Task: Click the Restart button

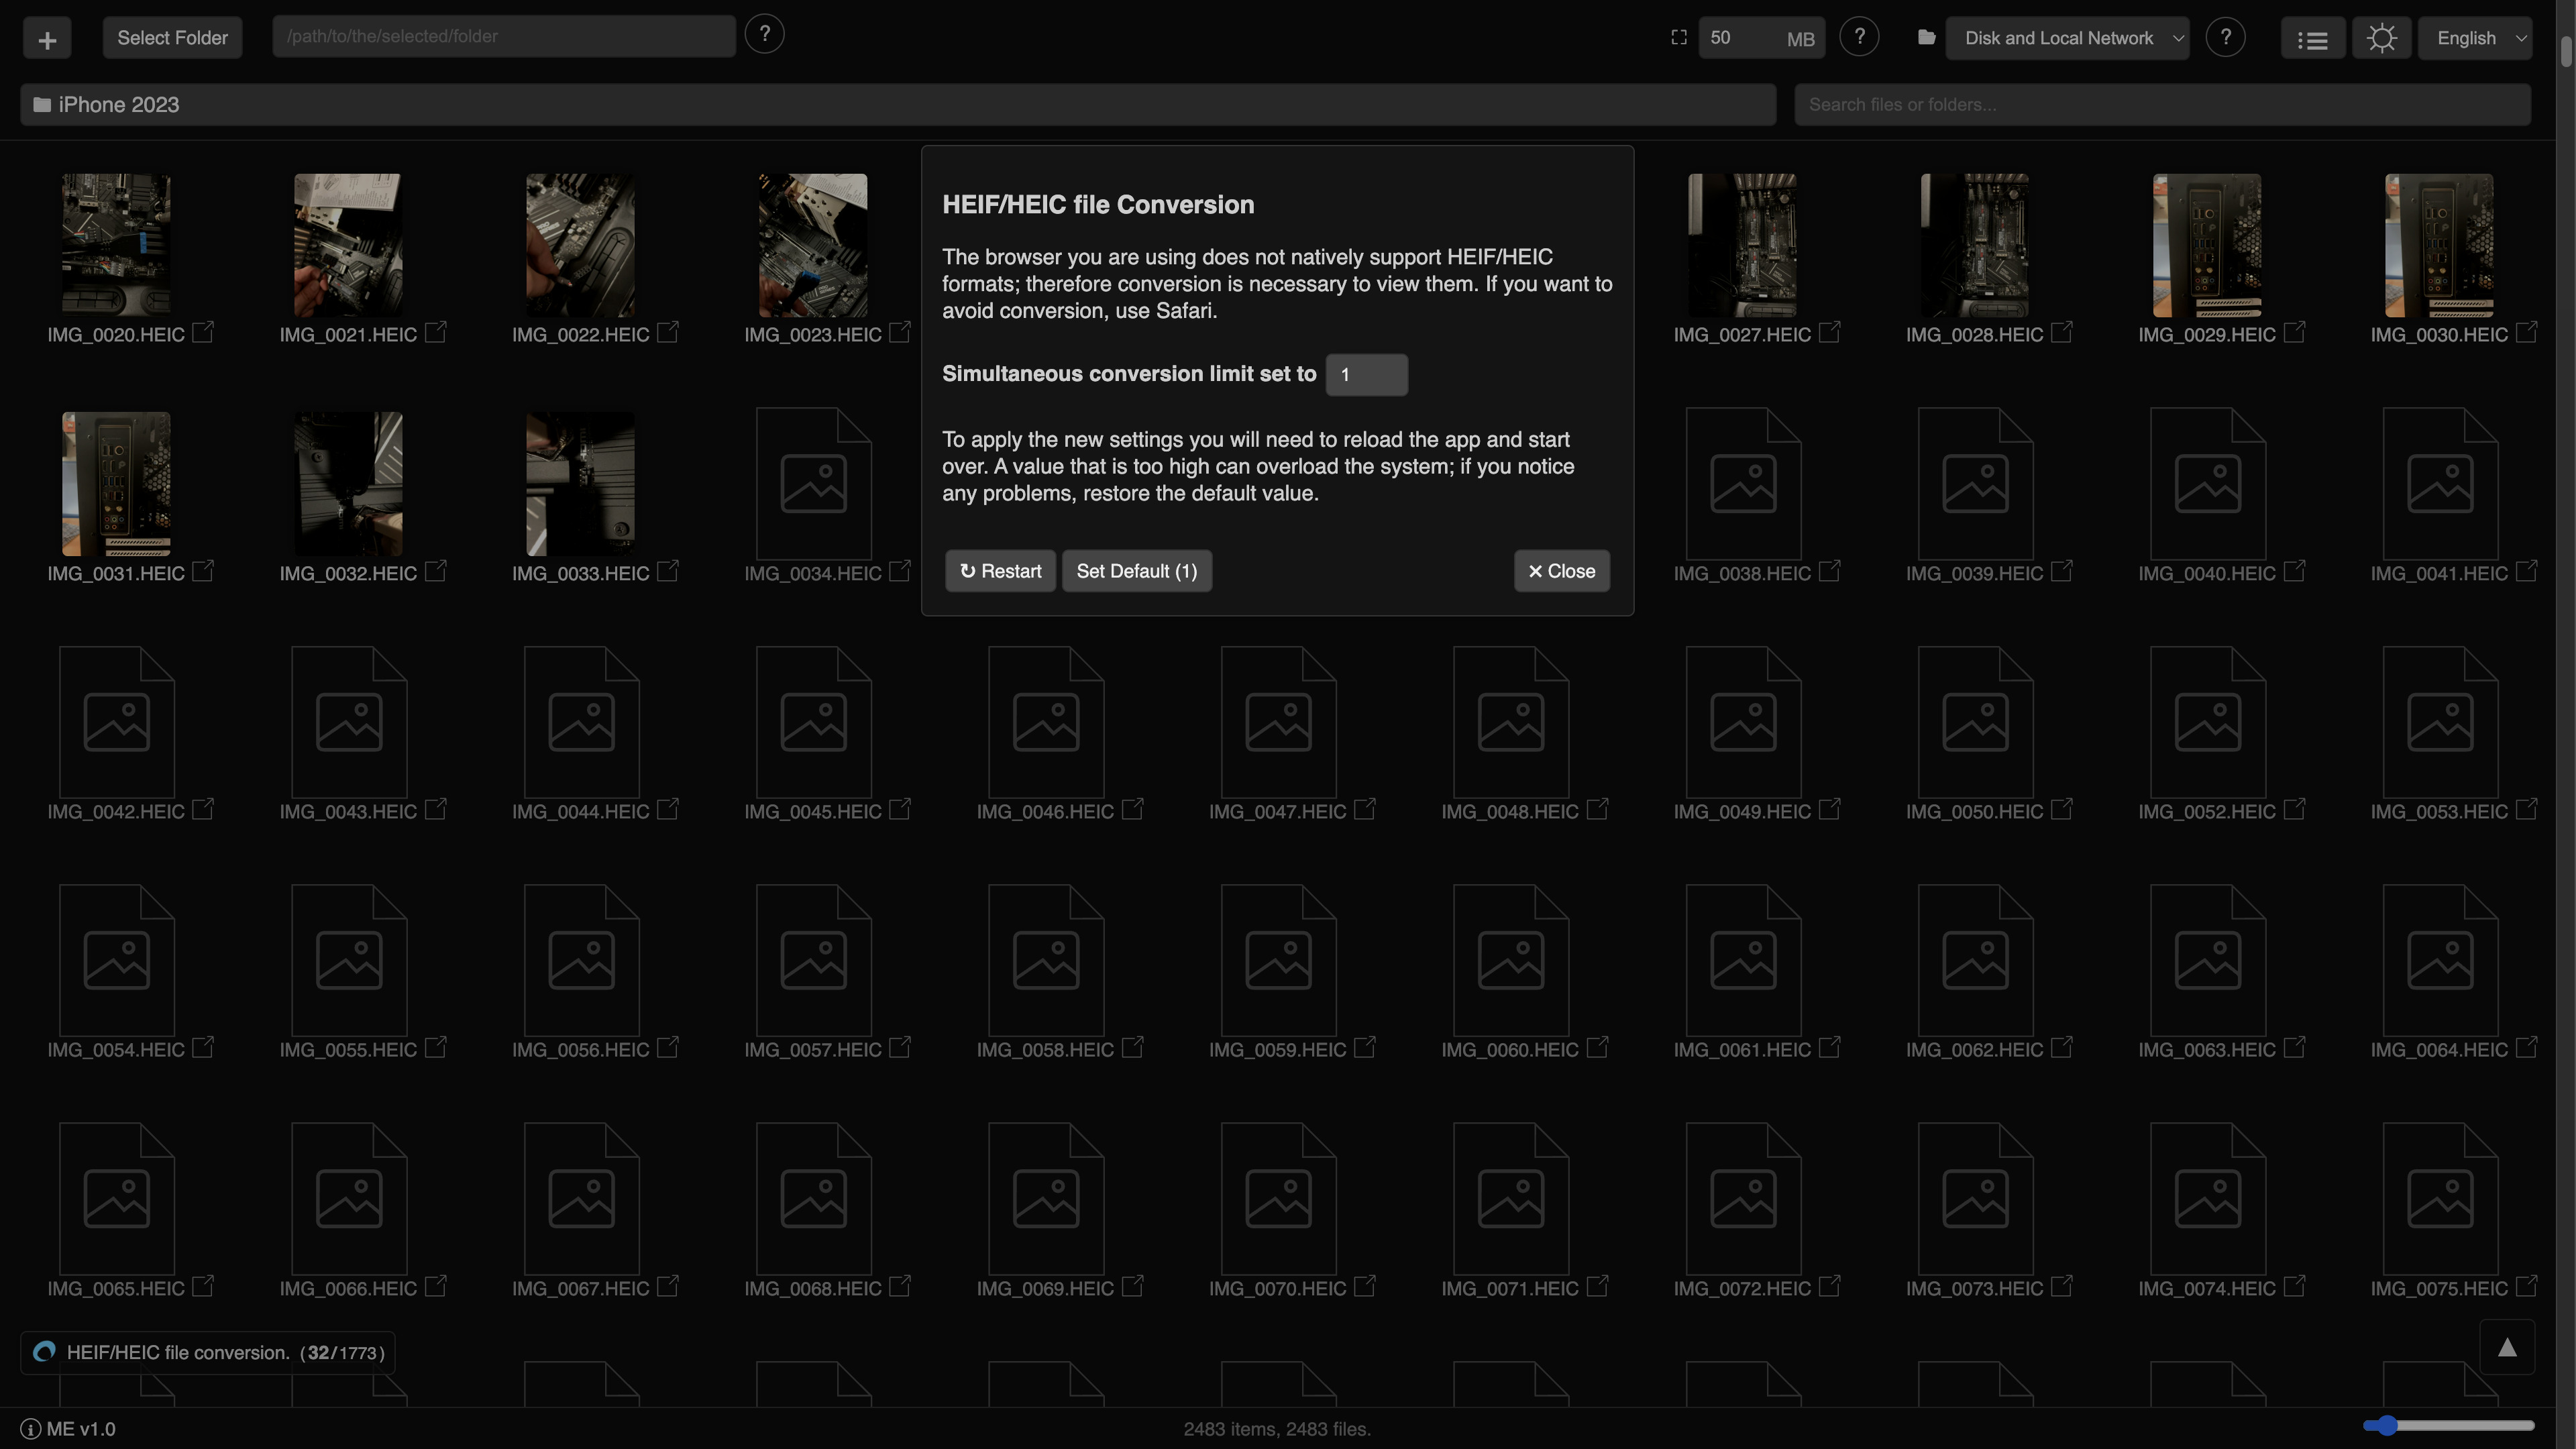Action: click(1000, 571)
